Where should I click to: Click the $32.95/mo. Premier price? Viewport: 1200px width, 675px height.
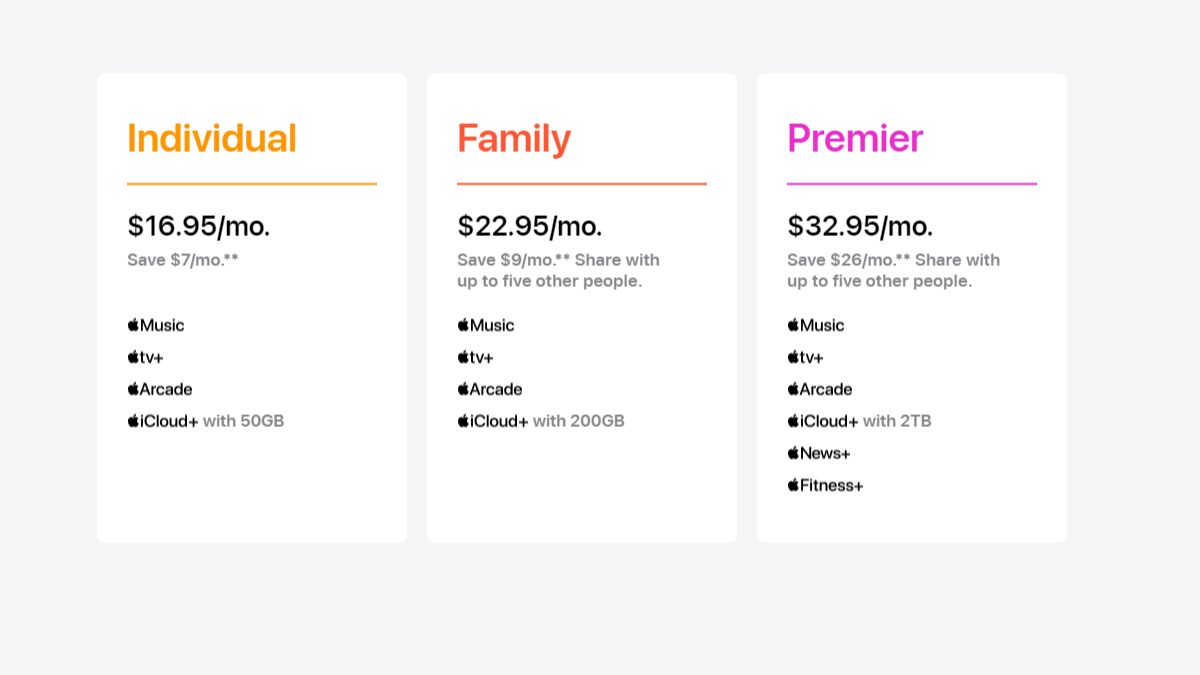[x=860, y=226]
